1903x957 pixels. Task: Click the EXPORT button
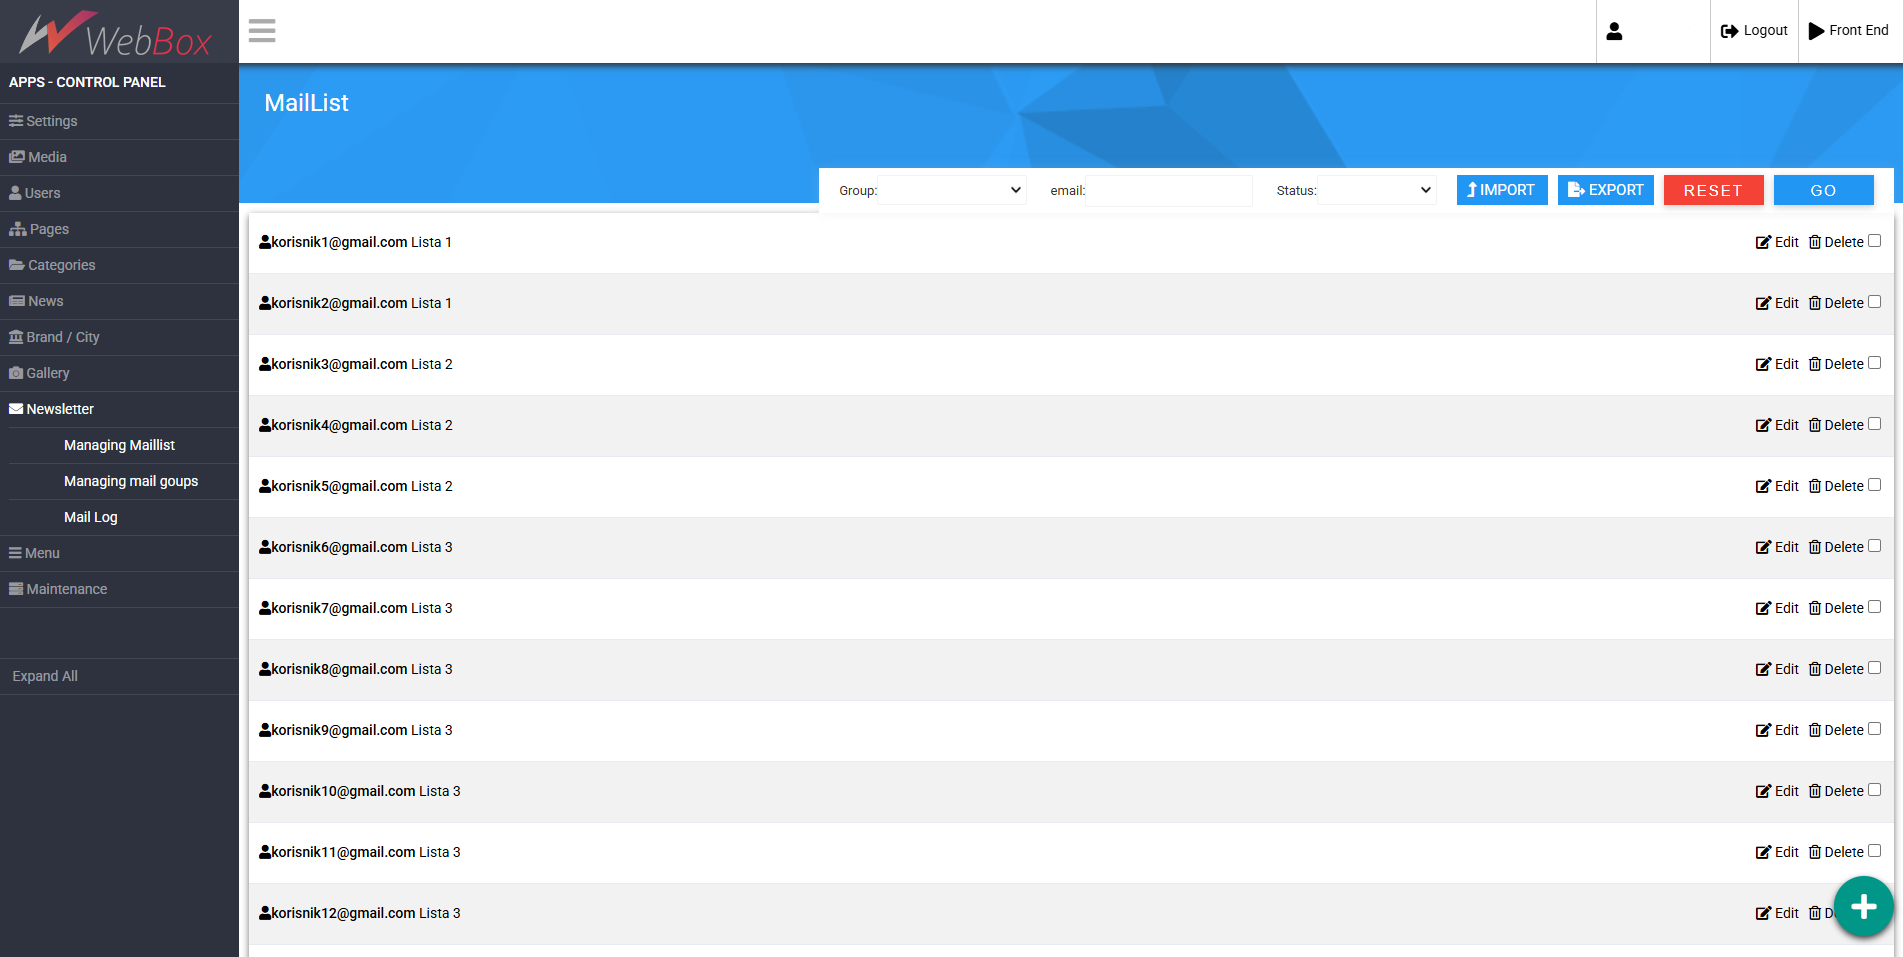pyautogui.click(x=1606, y=190)
